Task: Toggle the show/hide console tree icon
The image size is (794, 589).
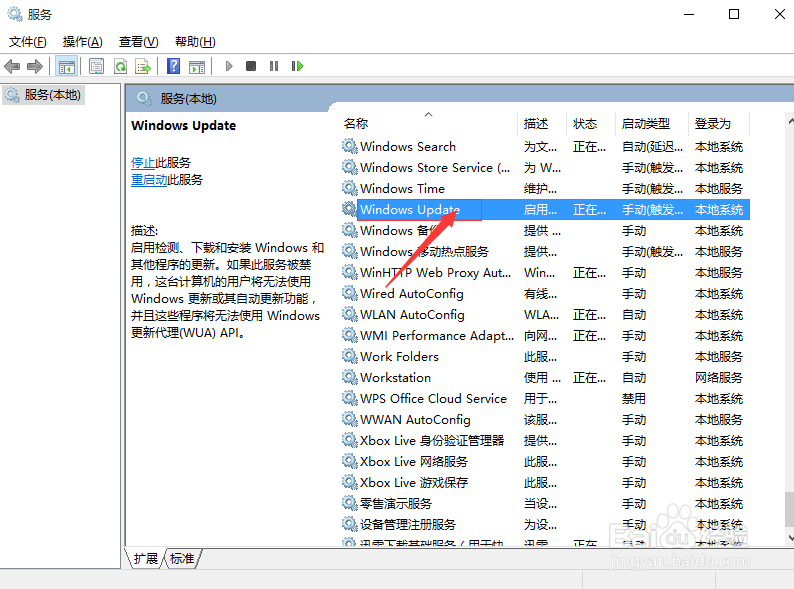Action: [x=66, y=66]
